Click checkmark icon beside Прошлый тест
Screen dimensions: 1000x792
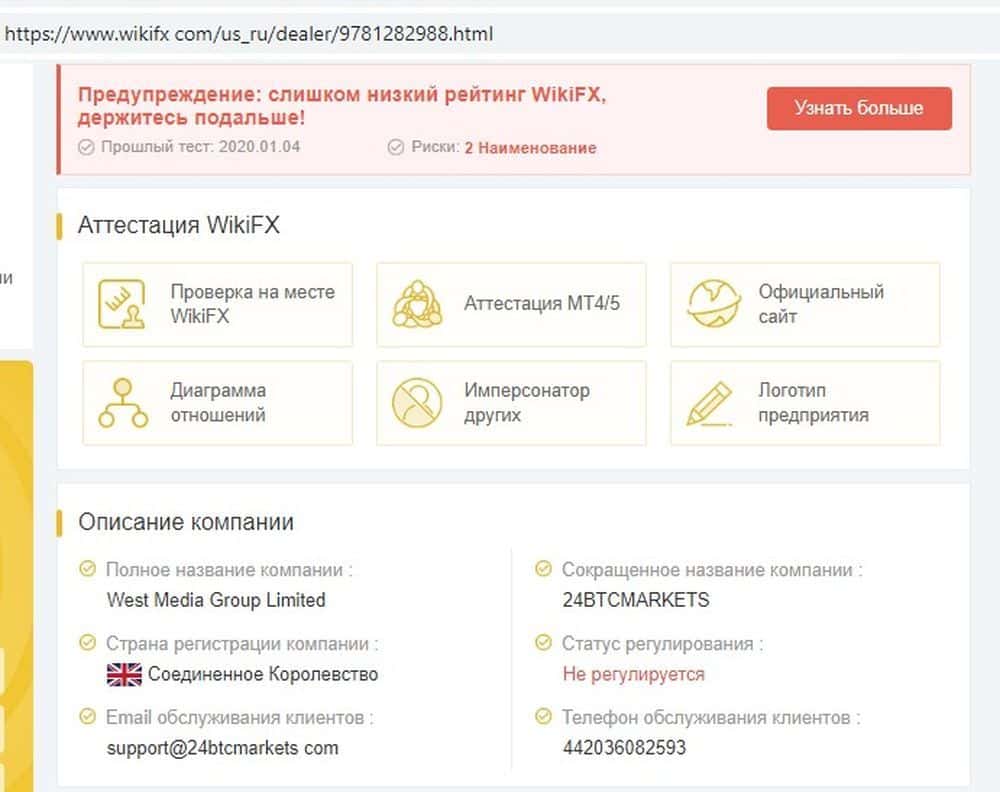point(86,147)
